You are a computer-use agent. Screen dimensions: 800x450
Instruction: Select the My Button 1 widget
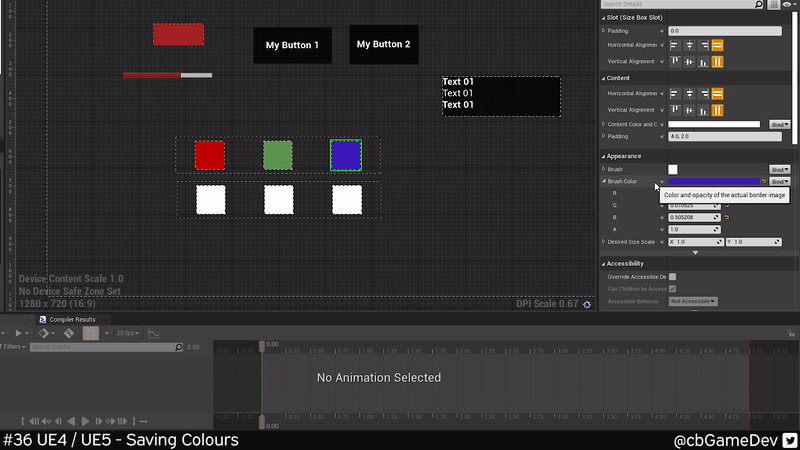click(x=292, y=45)
